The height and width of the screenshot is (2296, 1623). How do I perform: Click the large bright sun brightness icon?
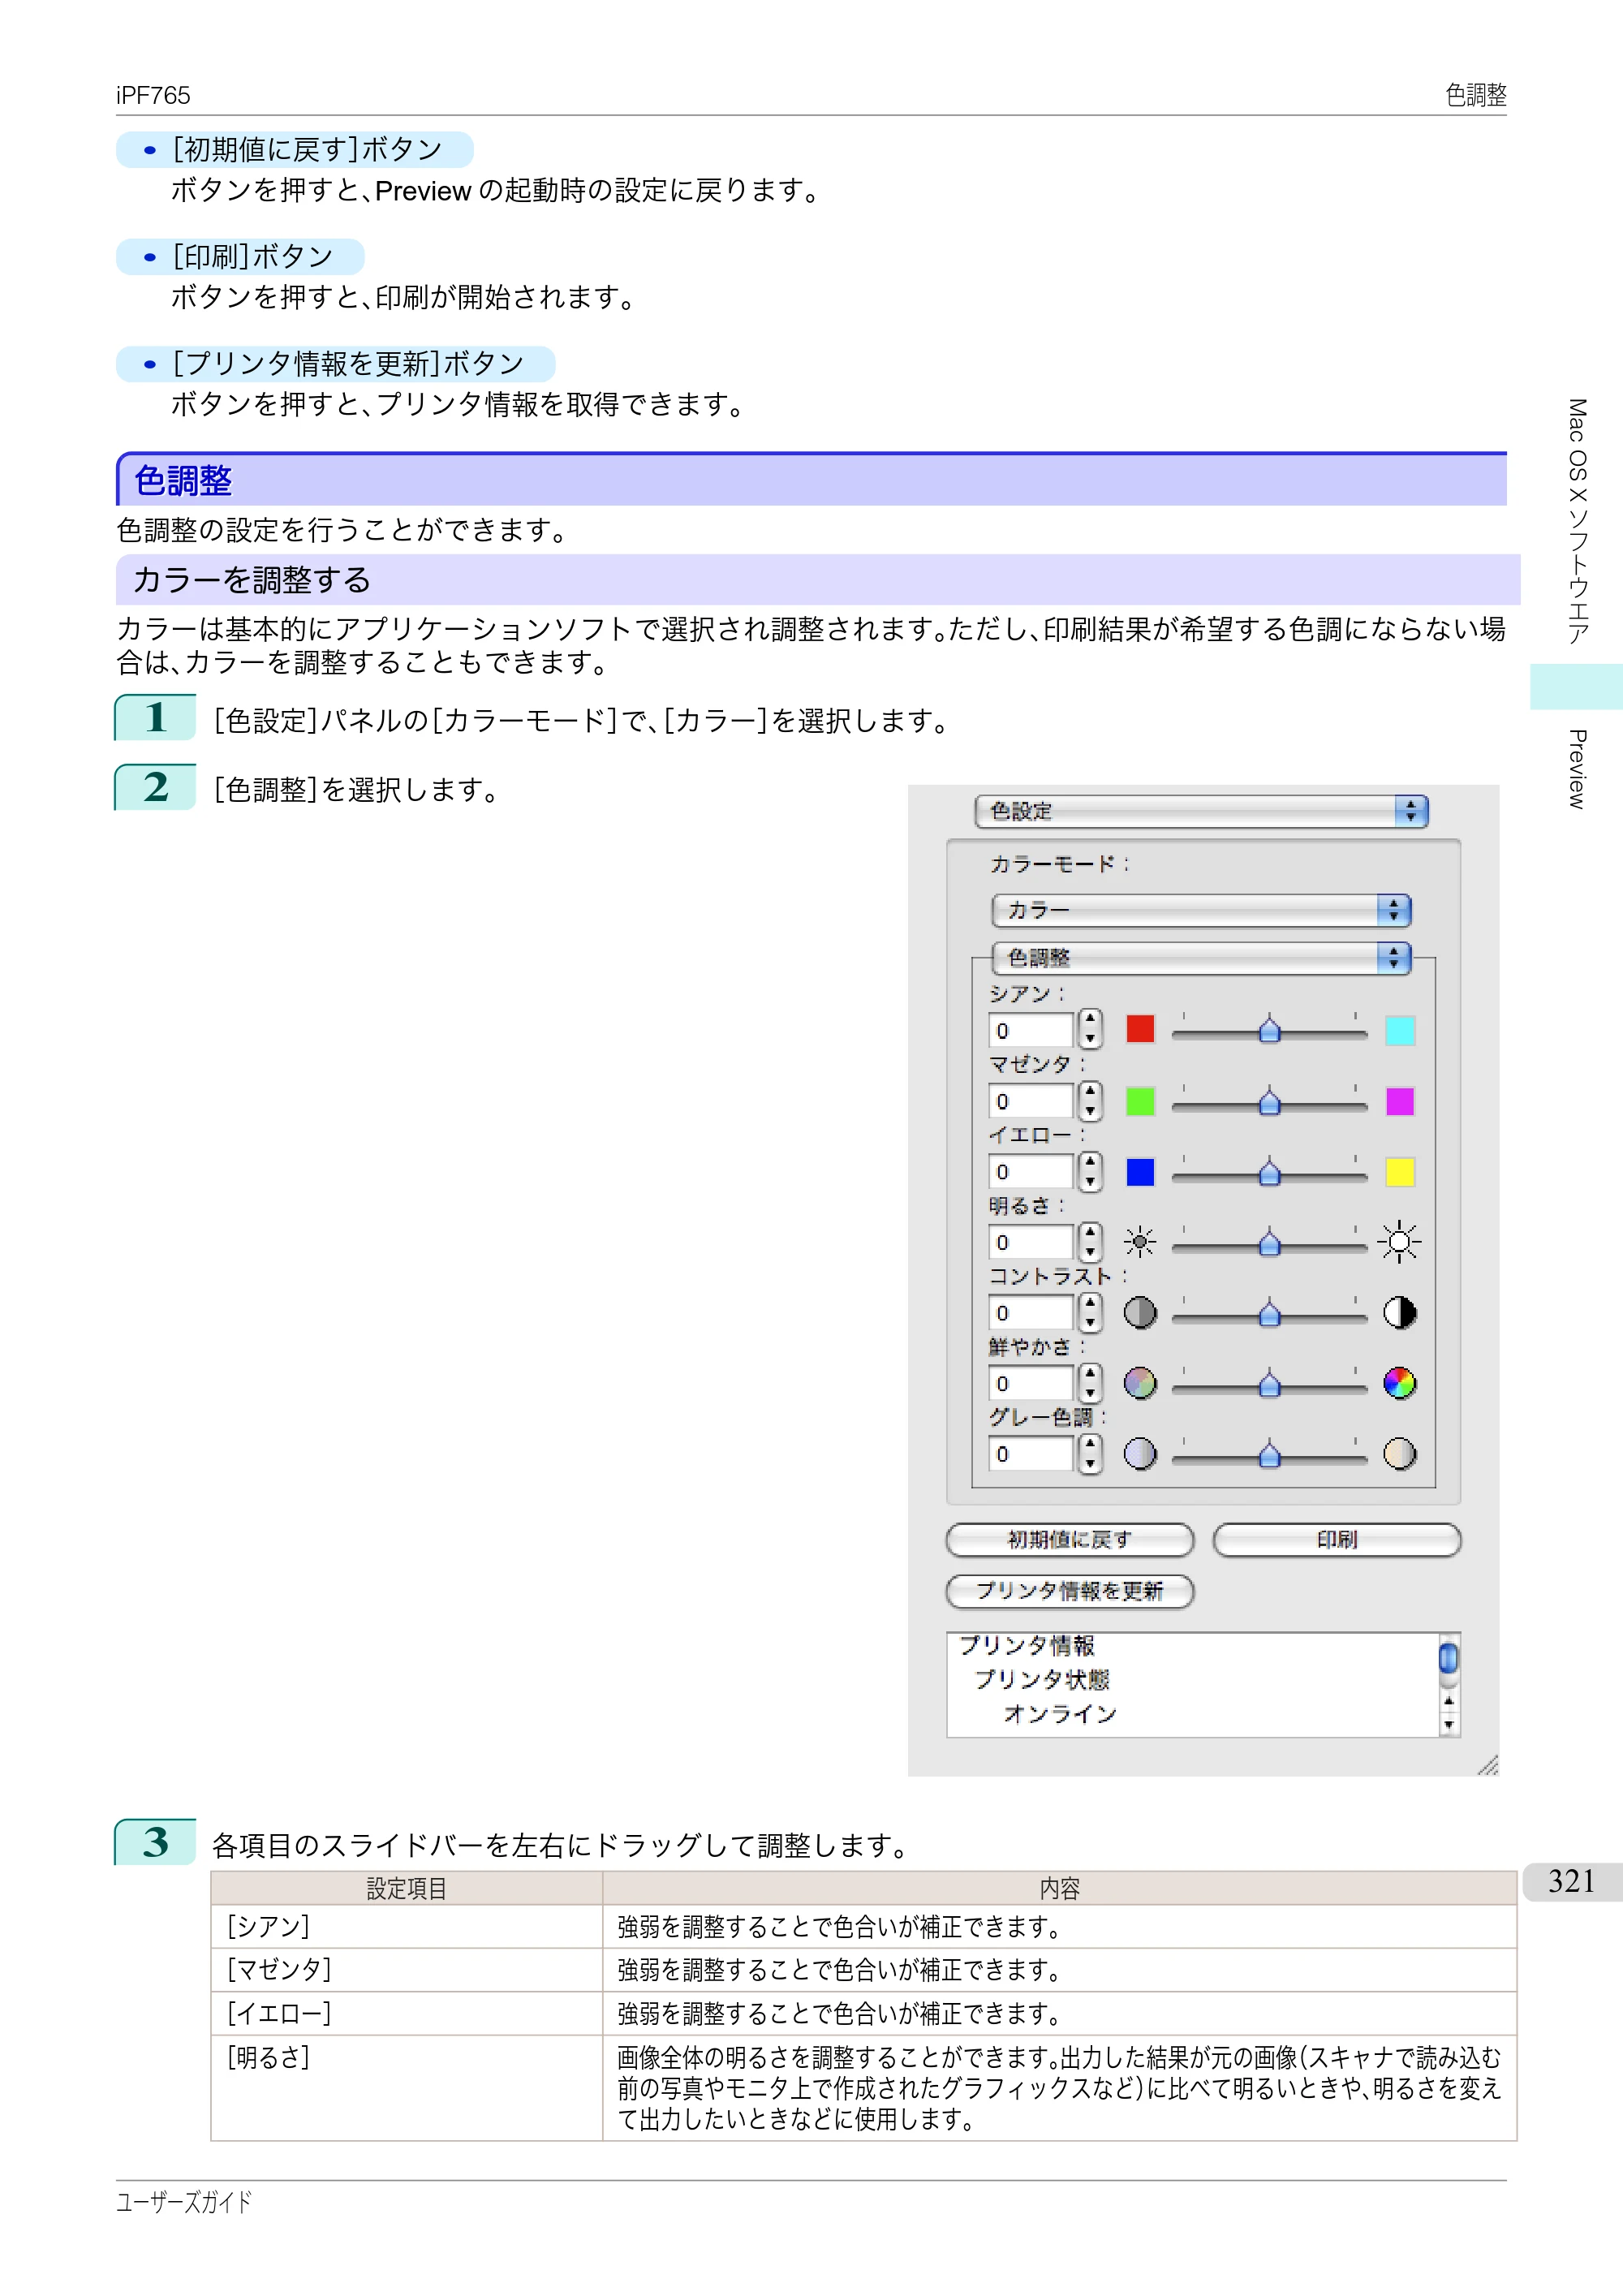coord(1399,1242)
